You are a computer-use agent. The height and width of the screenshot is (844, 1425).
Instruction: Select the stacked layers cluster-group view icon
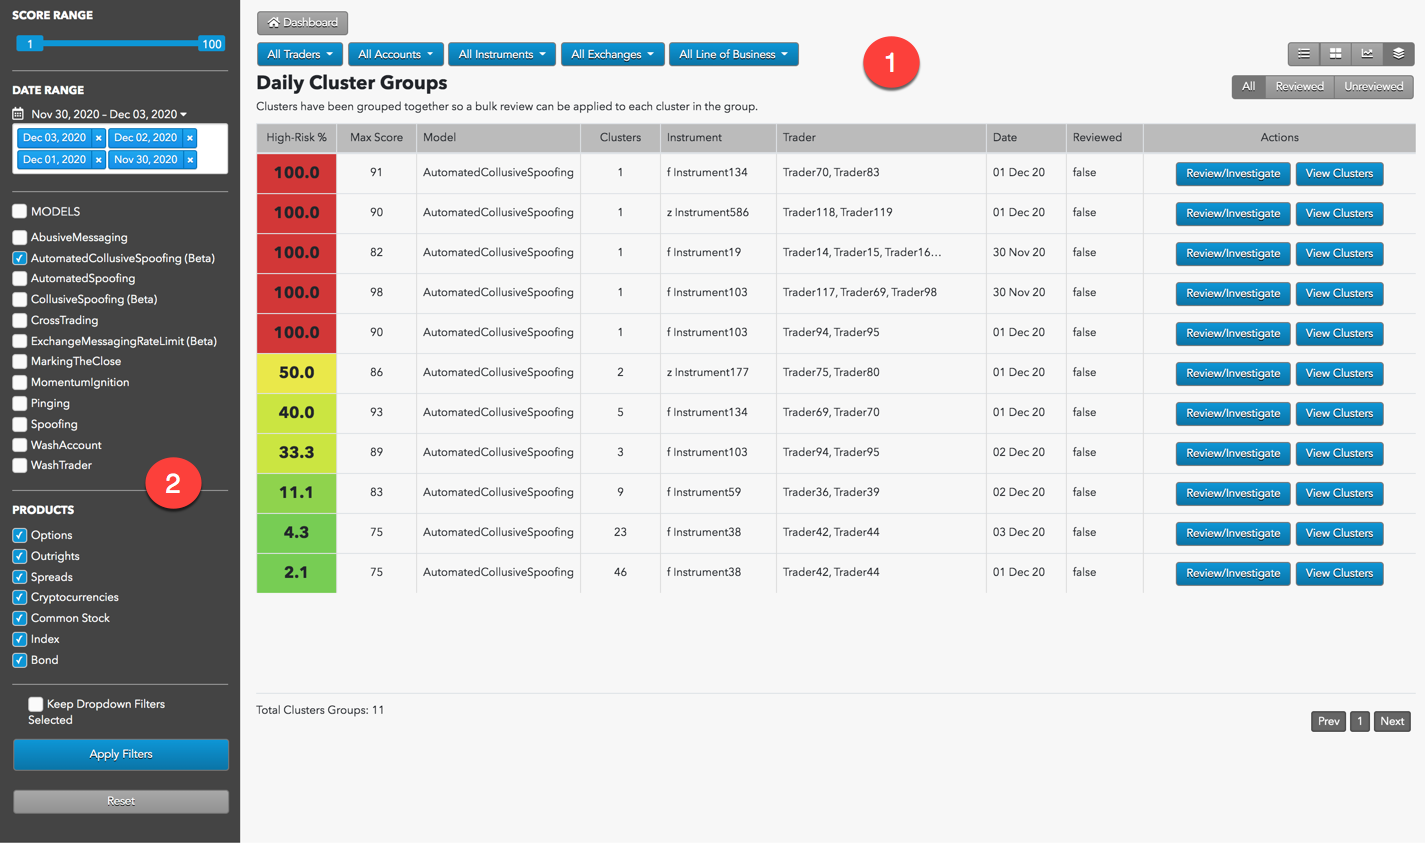(1398, 54)
